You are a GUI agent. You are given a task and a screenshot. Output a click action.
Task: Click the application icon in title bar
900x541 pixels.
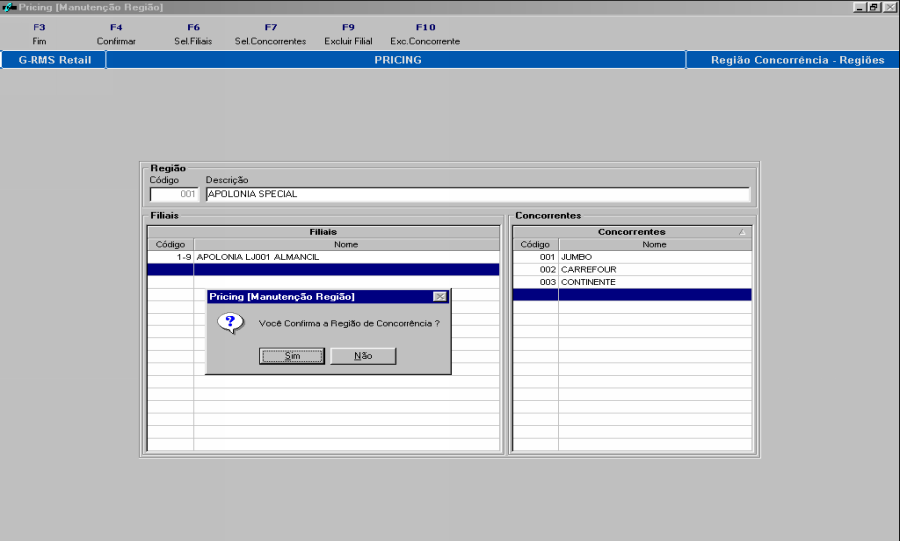tap(9, 7)
